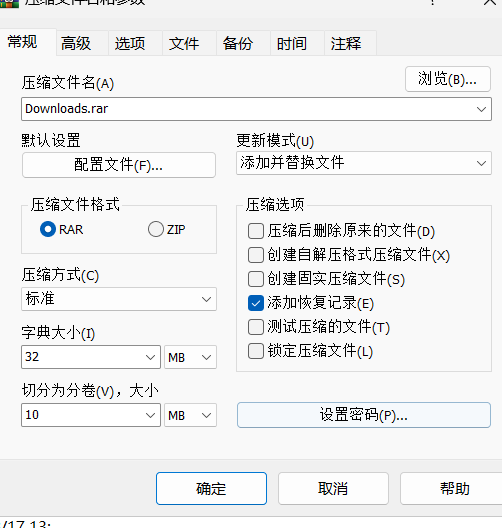
Task: Uncheck 添加恢复记录 checkbox
Action: (256, 303)
